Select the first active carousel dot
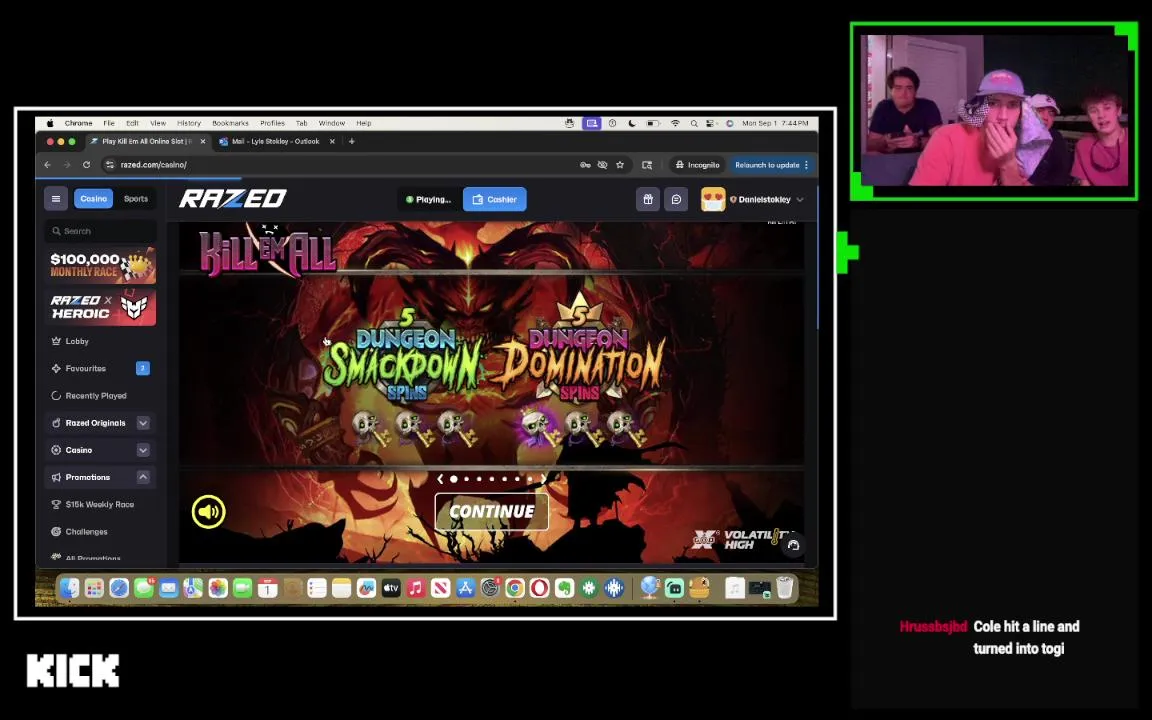 (x=454, y=478)
